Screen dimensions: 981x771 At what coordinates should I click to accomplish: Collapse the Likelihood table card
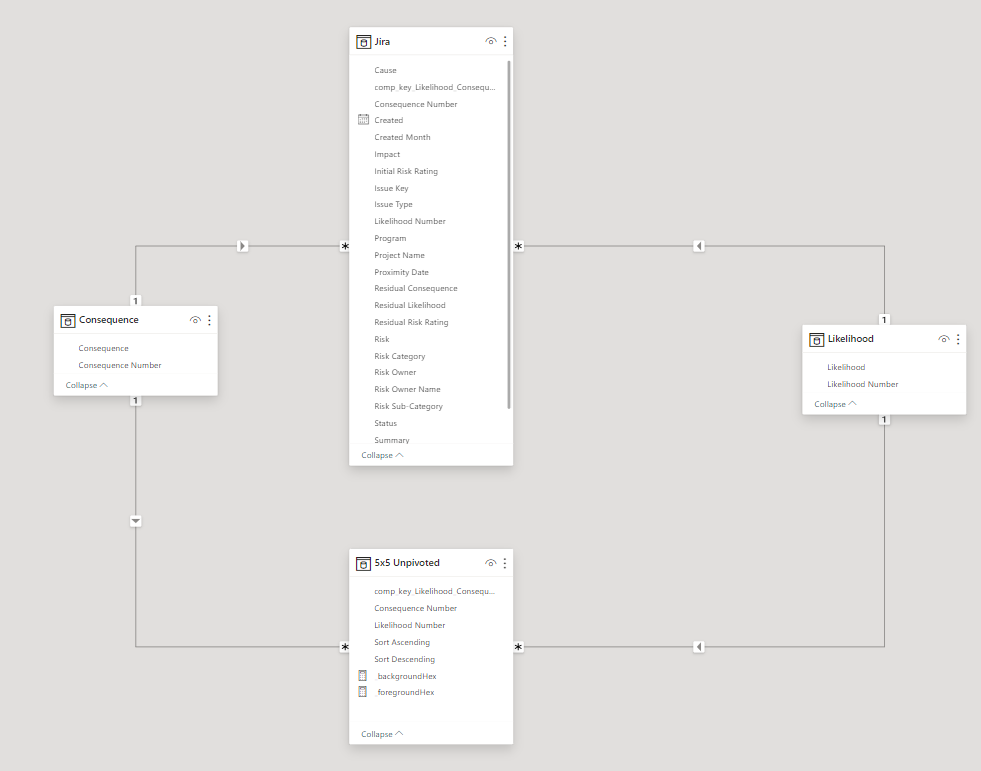(x=835, y=404)
